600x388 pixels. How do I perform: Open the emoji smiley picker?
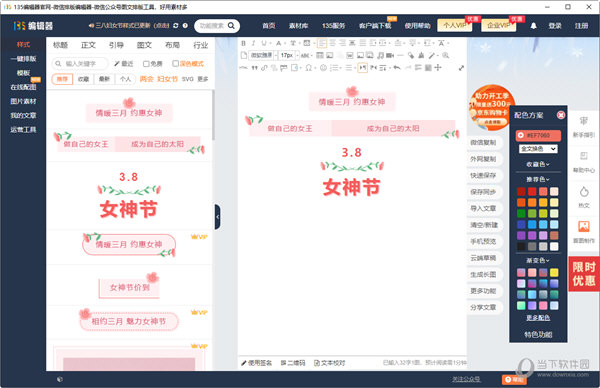[323, 68]
